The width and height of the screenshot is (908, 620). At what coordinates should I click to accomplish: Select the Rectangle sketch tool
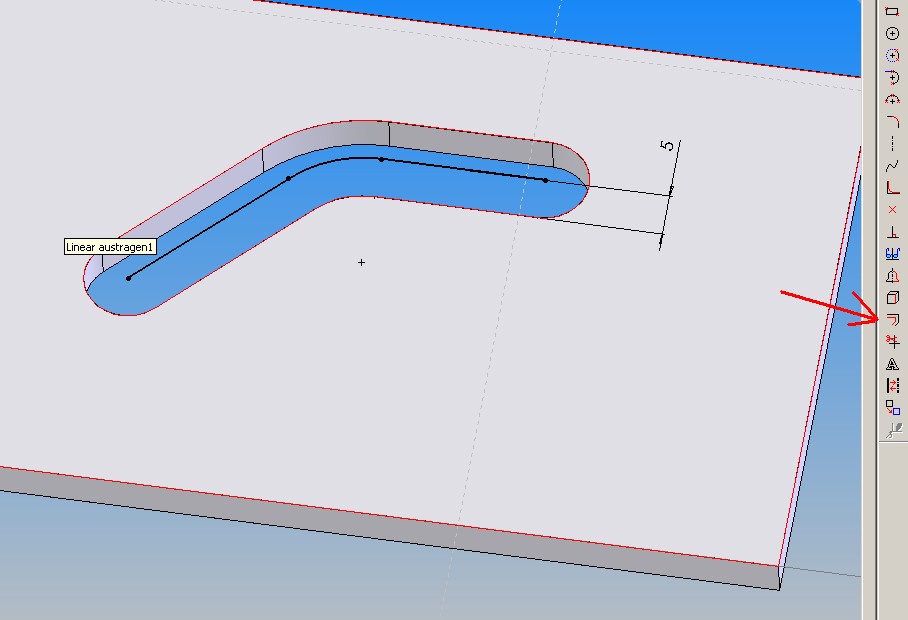click(x=893, y=11)
